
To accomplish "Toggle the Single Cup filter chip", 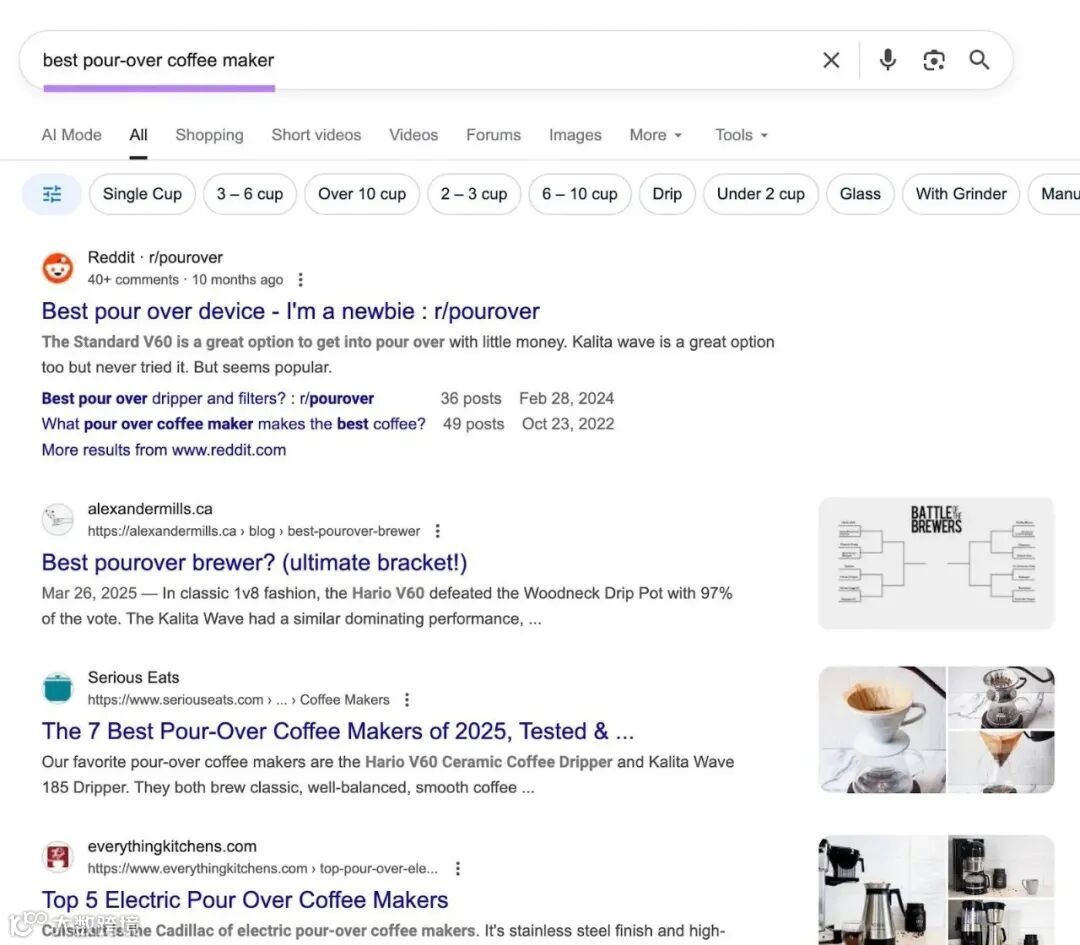I will click(x=143, y=194).
